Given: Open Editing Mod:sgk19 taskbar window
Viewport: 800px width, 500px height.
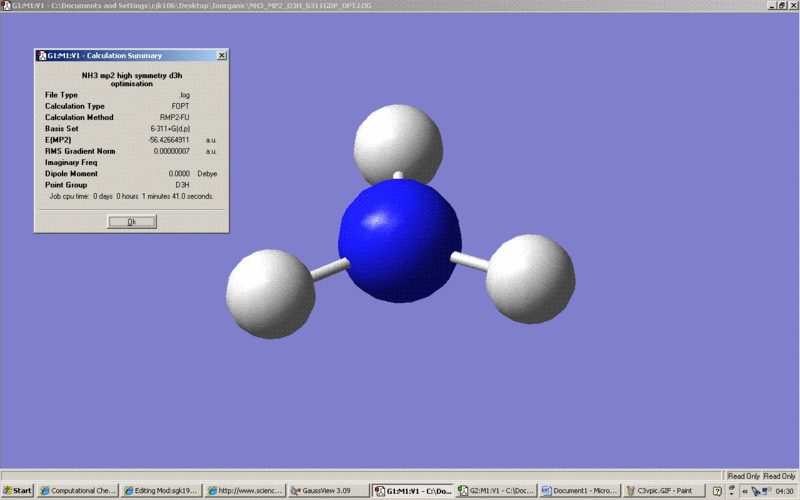Looking at the screenshot, I should 161,491.
